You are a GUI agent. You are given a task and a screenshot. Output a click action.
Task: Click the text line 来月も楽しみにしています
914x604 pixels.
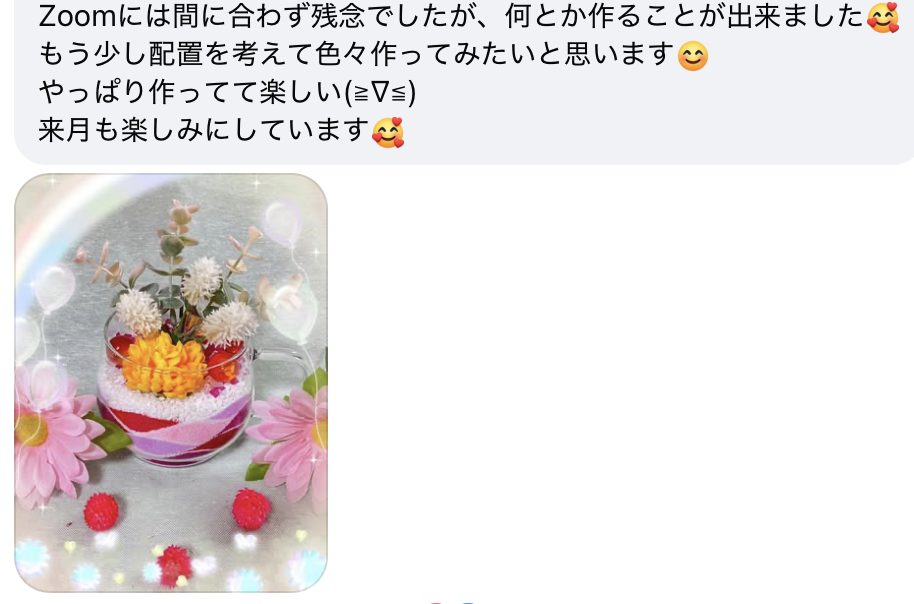coord(204,131)
